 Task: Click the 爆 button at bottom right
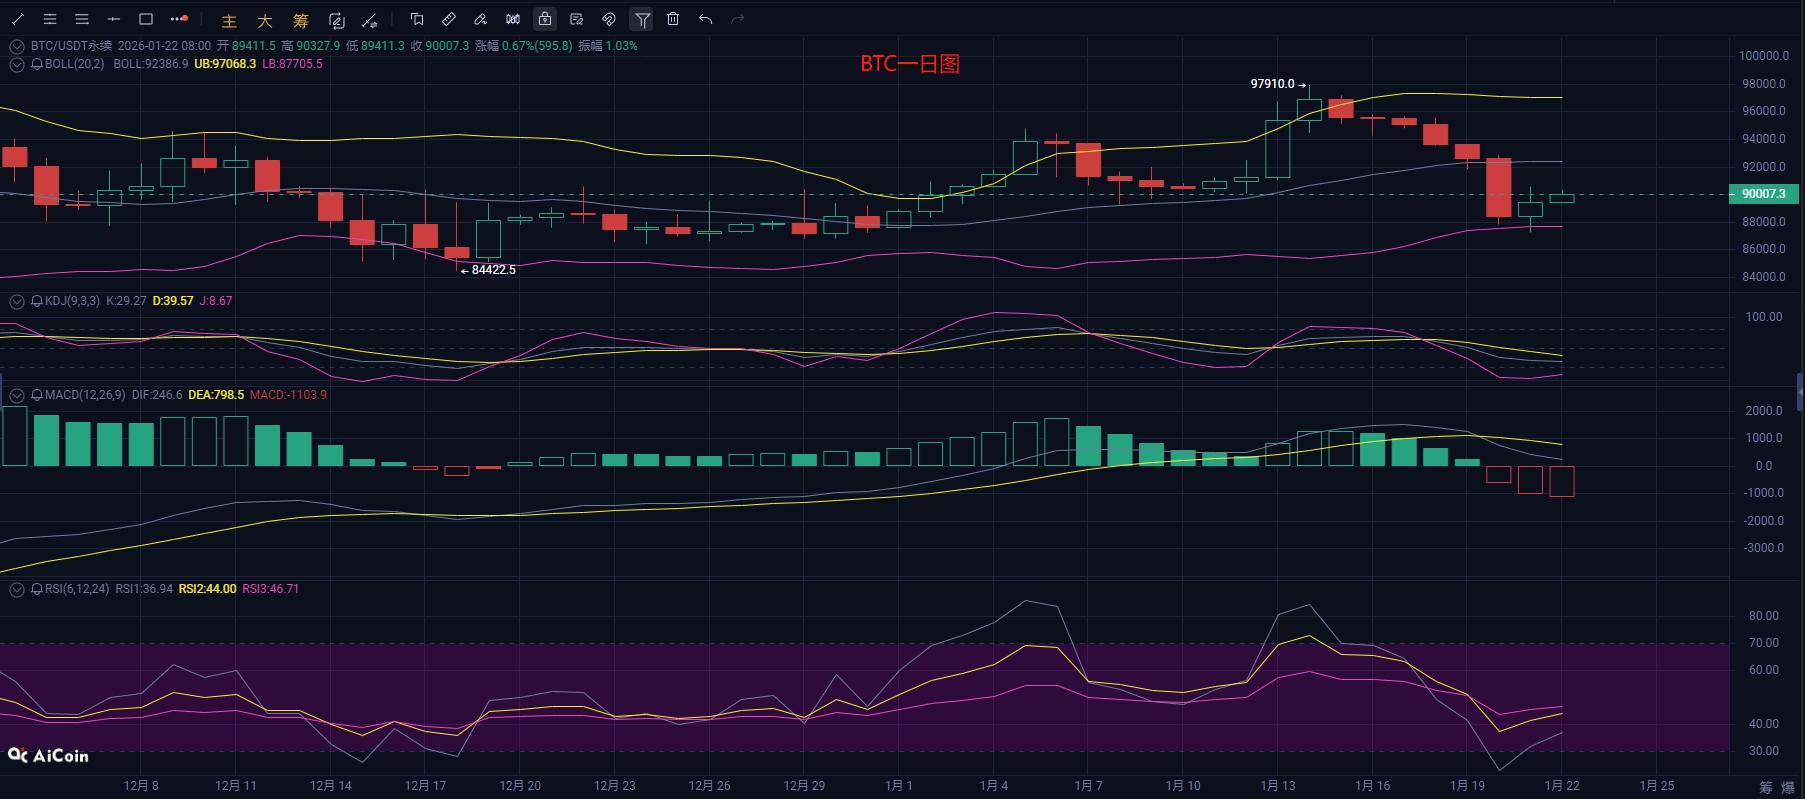pyautogui.click(x=1788, y=787)
